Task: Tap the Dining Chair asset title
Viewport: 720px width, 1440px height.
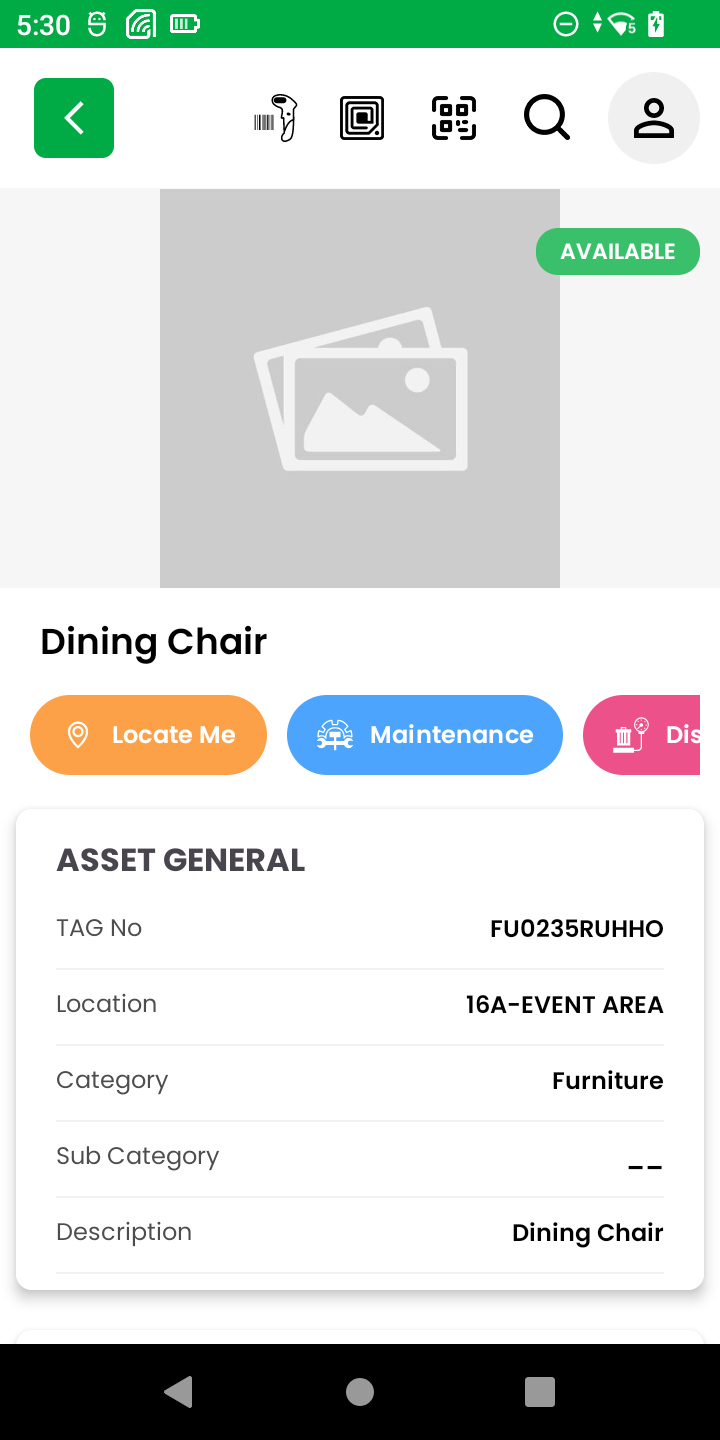Action: click(x=154, y=642)
